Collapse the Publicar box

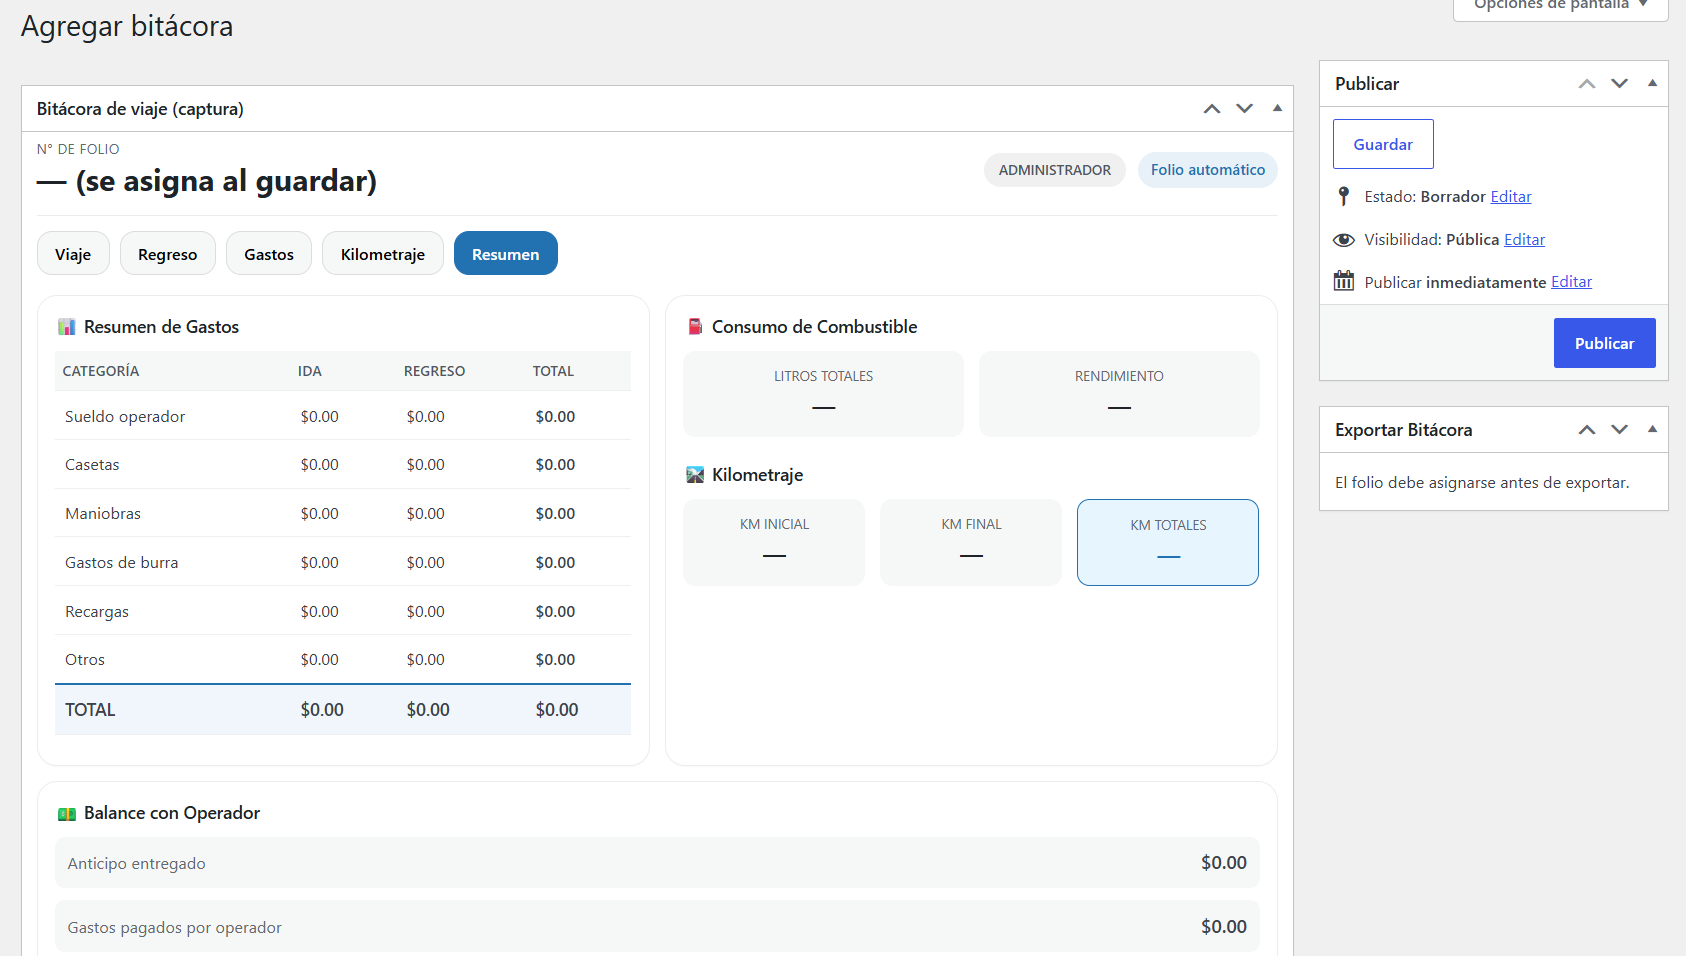[x=1652, y=84]
